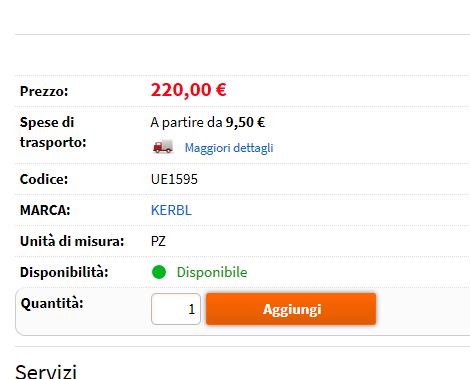Click the Quantità label
Screen dimensions: 470x379
click(52, 303)
